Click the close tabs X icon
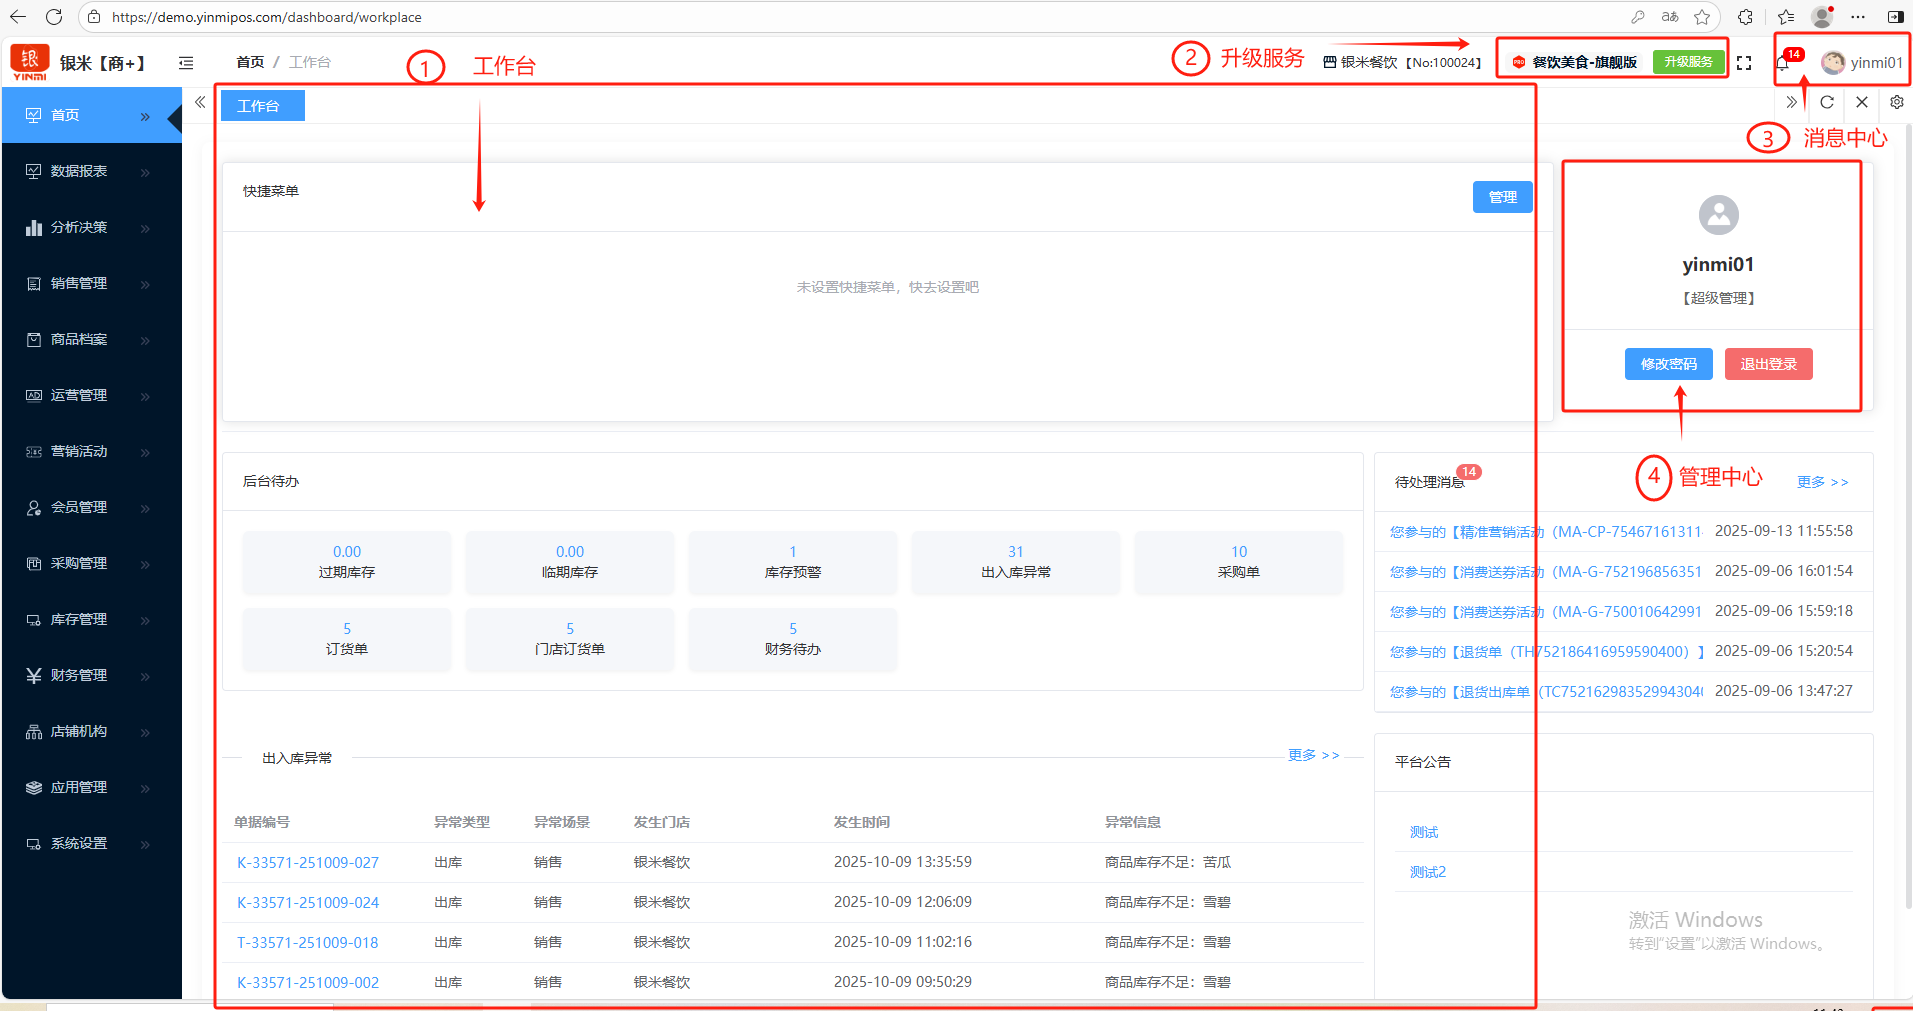The image size is (1913, 1011). click(x=1862, y=102)
